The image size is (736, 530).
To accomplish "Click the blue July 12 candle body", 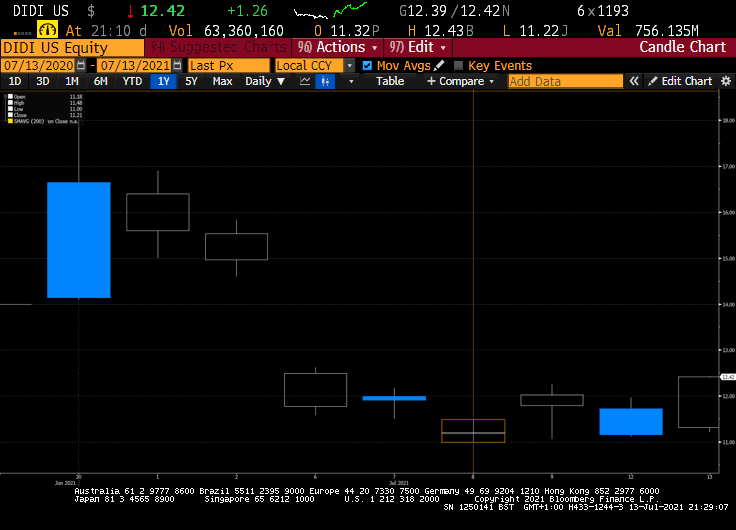I will click(x=631, y=422).
